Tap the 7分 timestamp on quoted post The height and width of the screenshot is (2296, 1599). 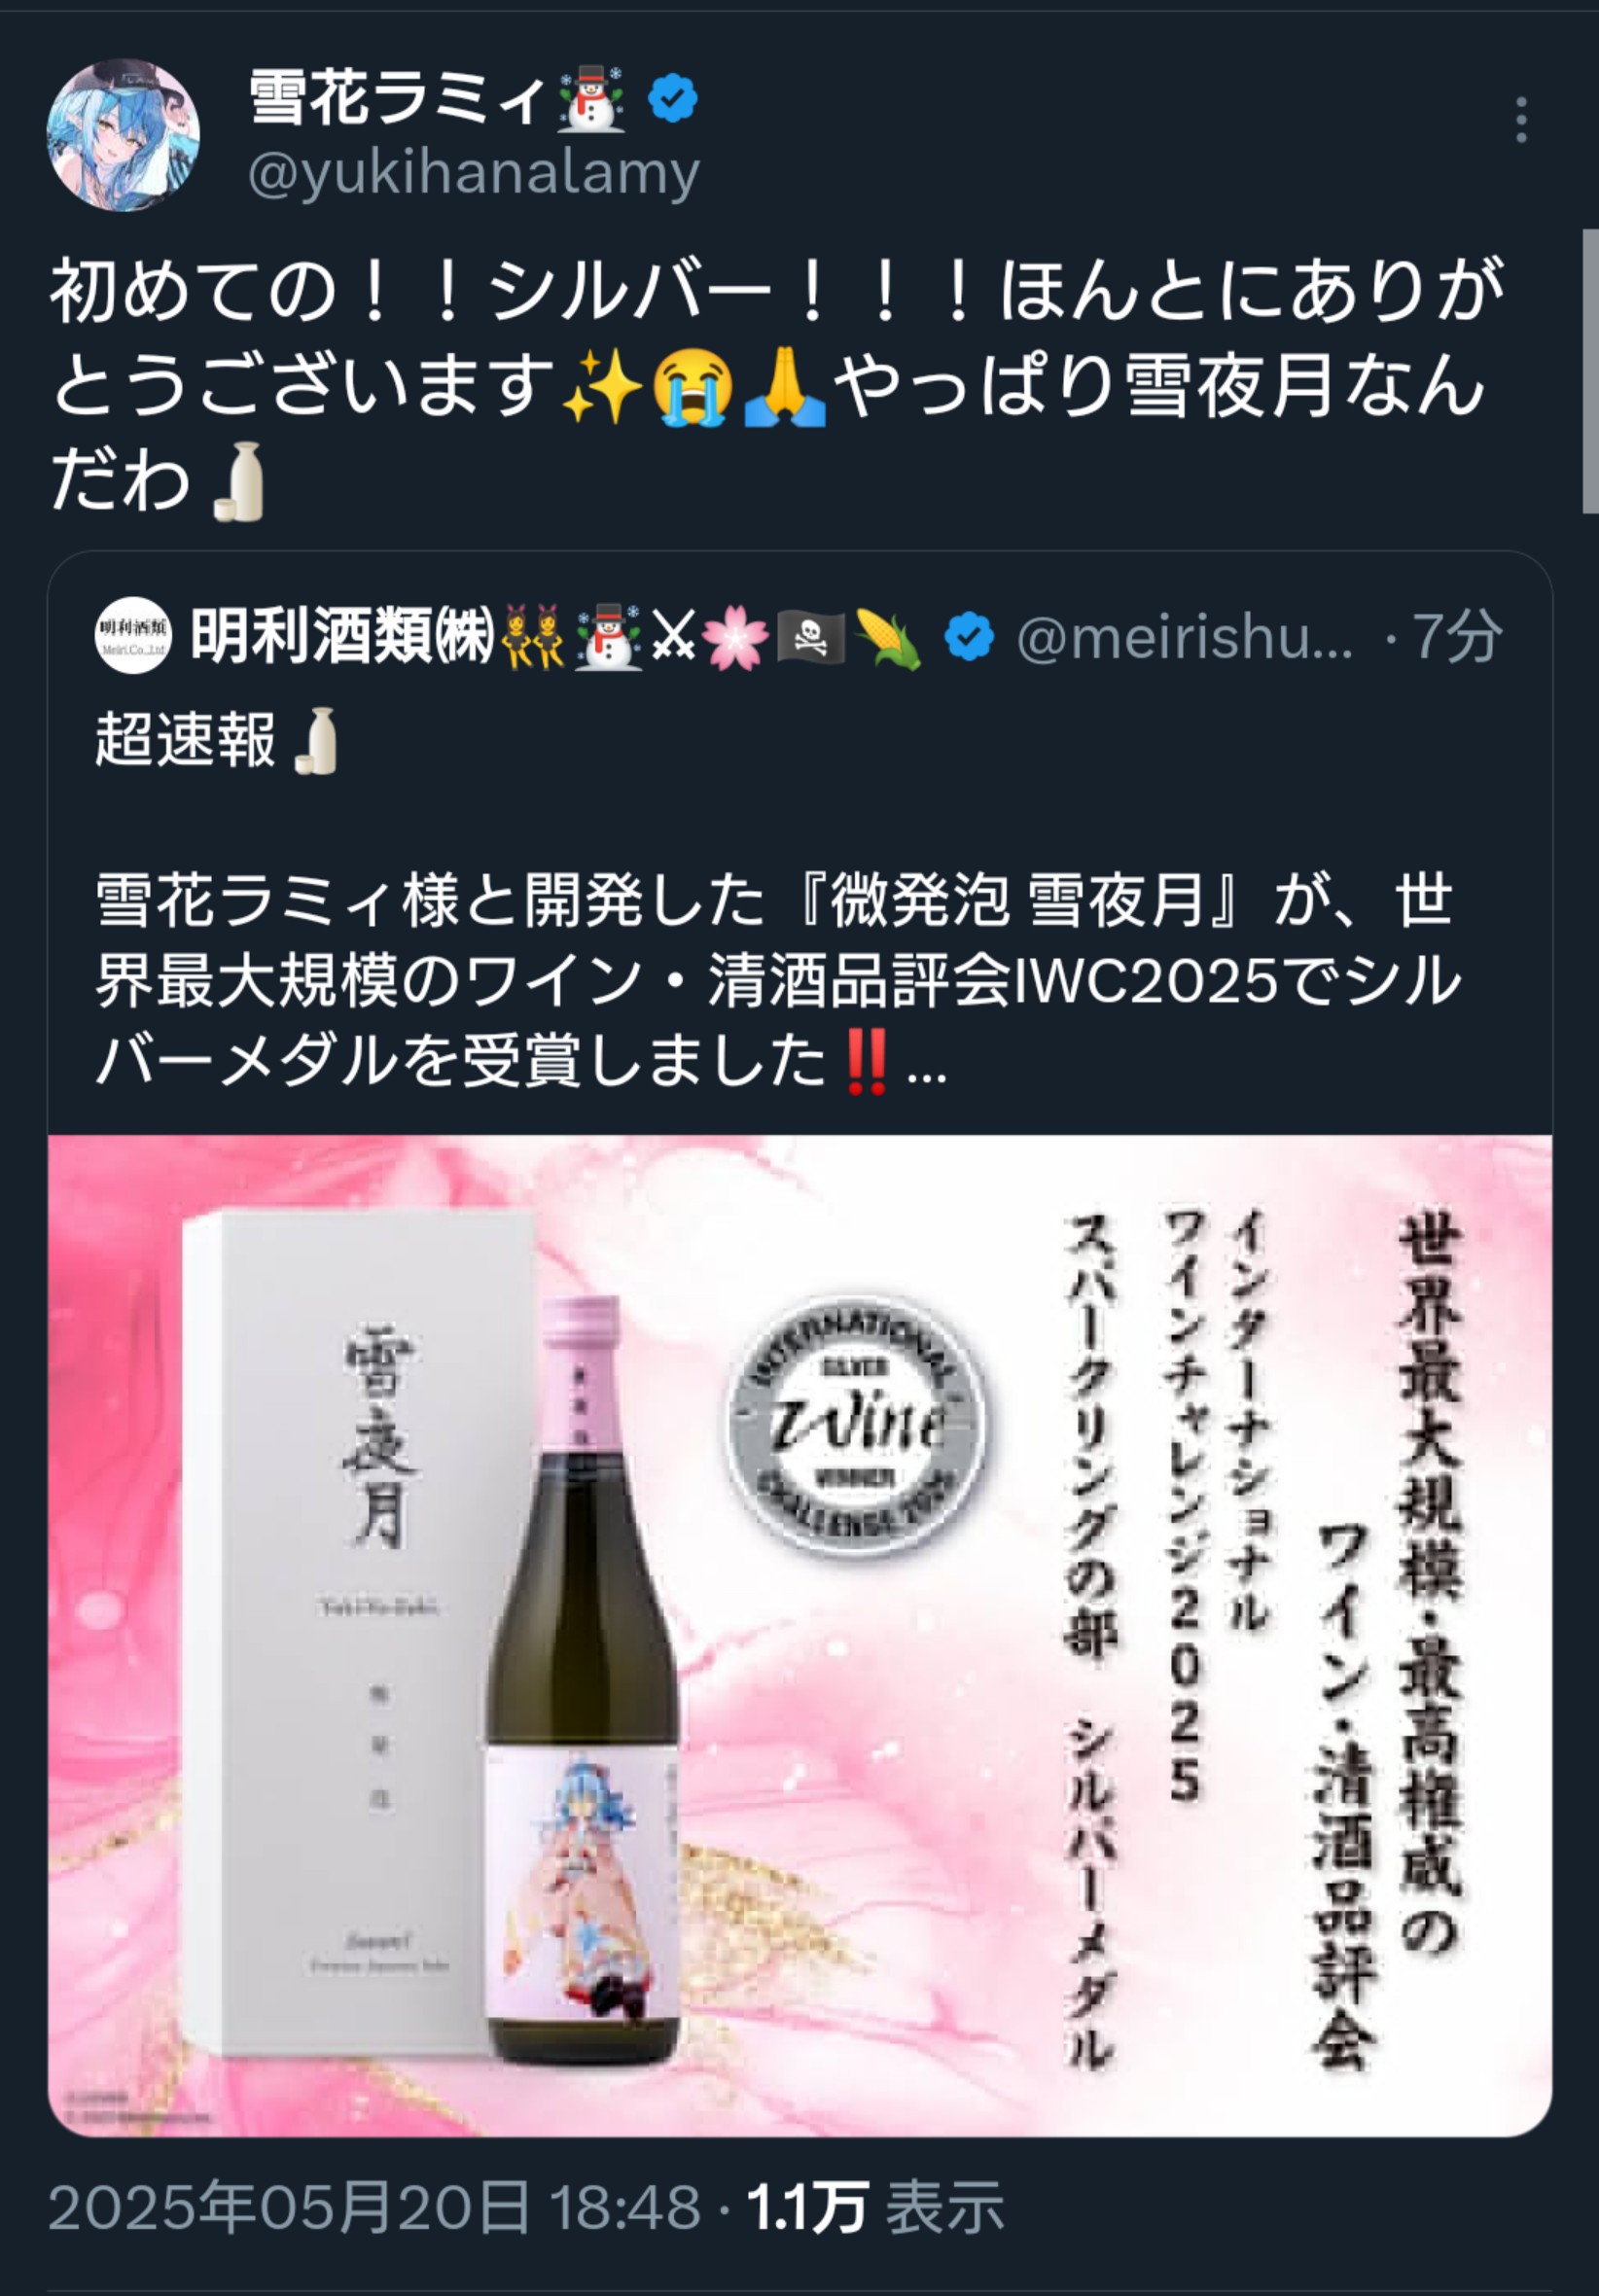[x=1456, y=637]
